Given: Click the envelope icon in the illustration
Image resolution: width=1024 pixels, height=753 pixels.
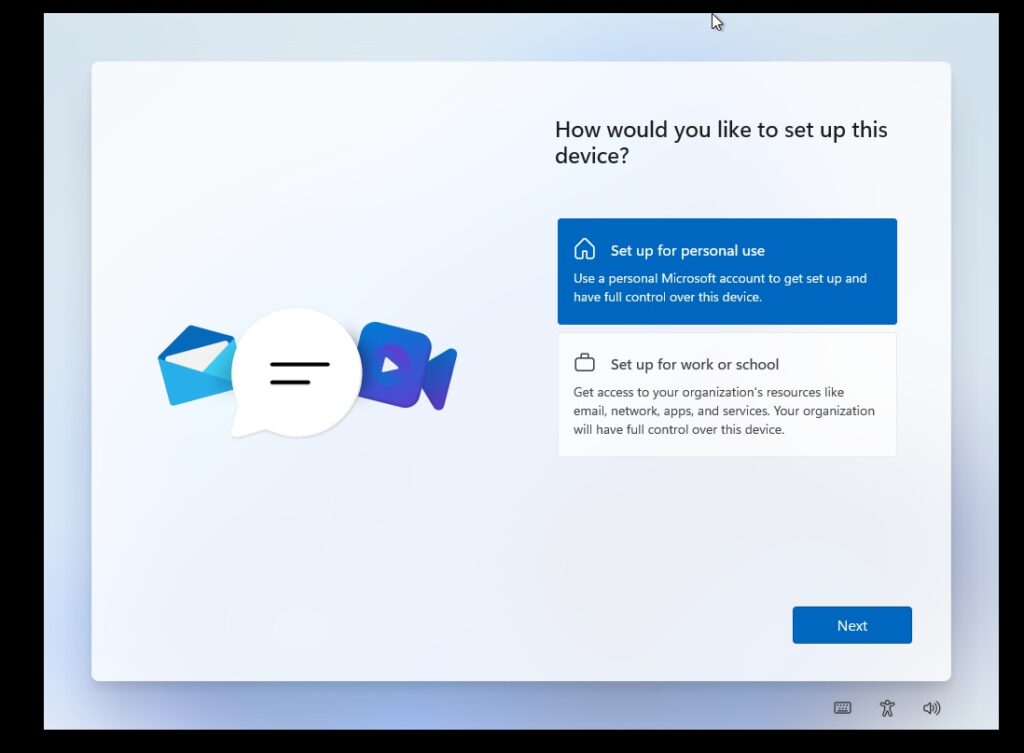Looking at the screenshot, I should [x=196, y=367].
